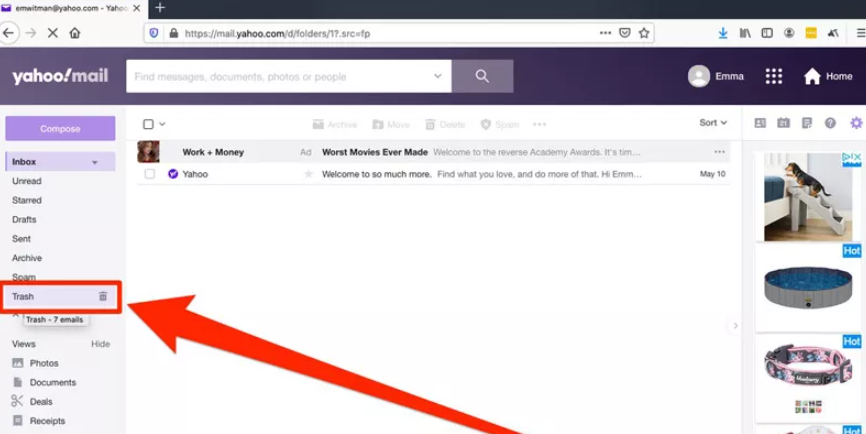Star the Yahoo welcome email
This screenshot has height=434, width=866.
[309, 174]
